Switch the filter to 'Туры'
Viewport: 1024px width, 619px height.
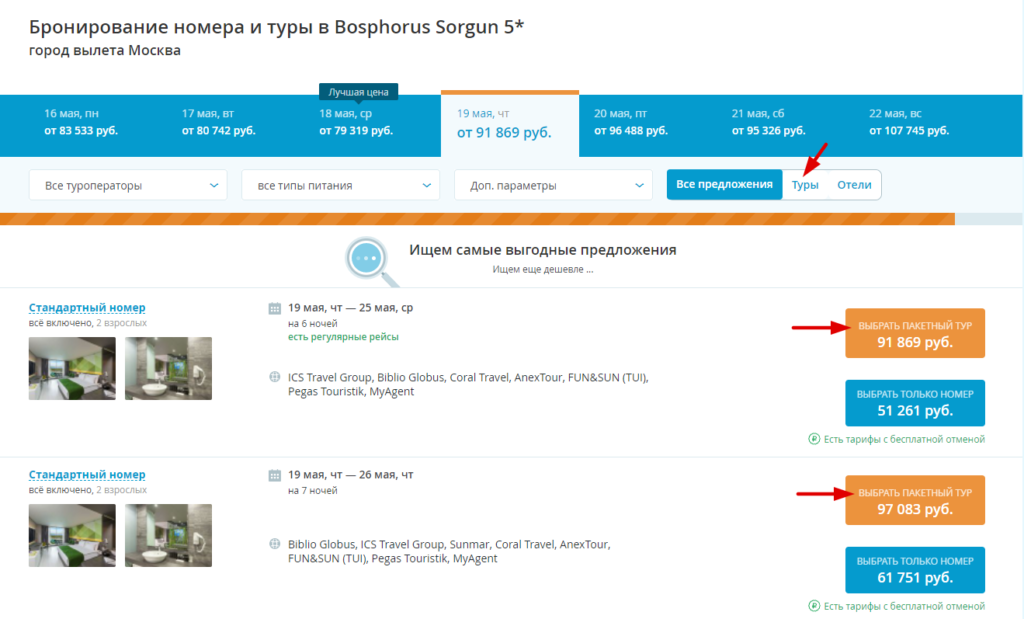[805, 184]
